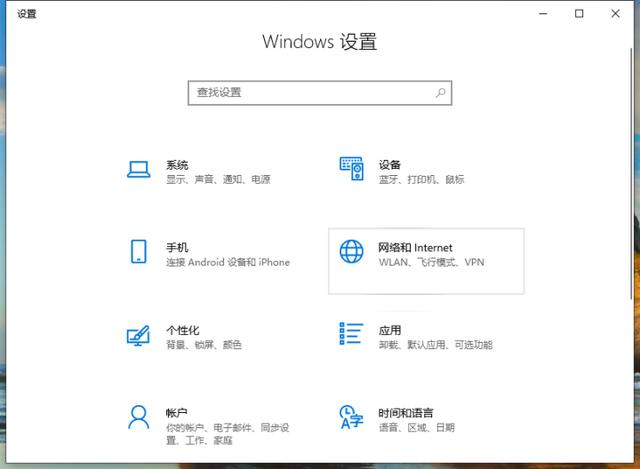Open 帐户 settings title
The height and width of the screenshot is (469, 640).
(177, 412)
